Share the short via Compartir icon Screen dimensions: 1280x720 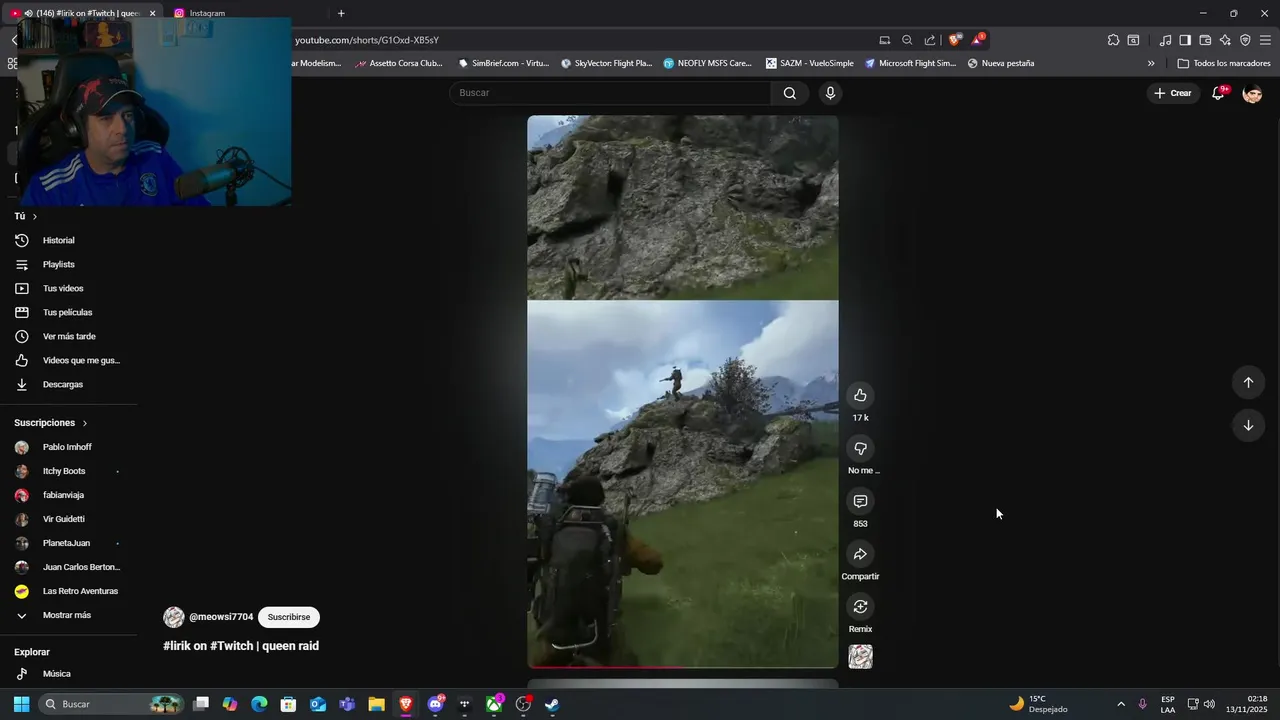pos(860,554)
